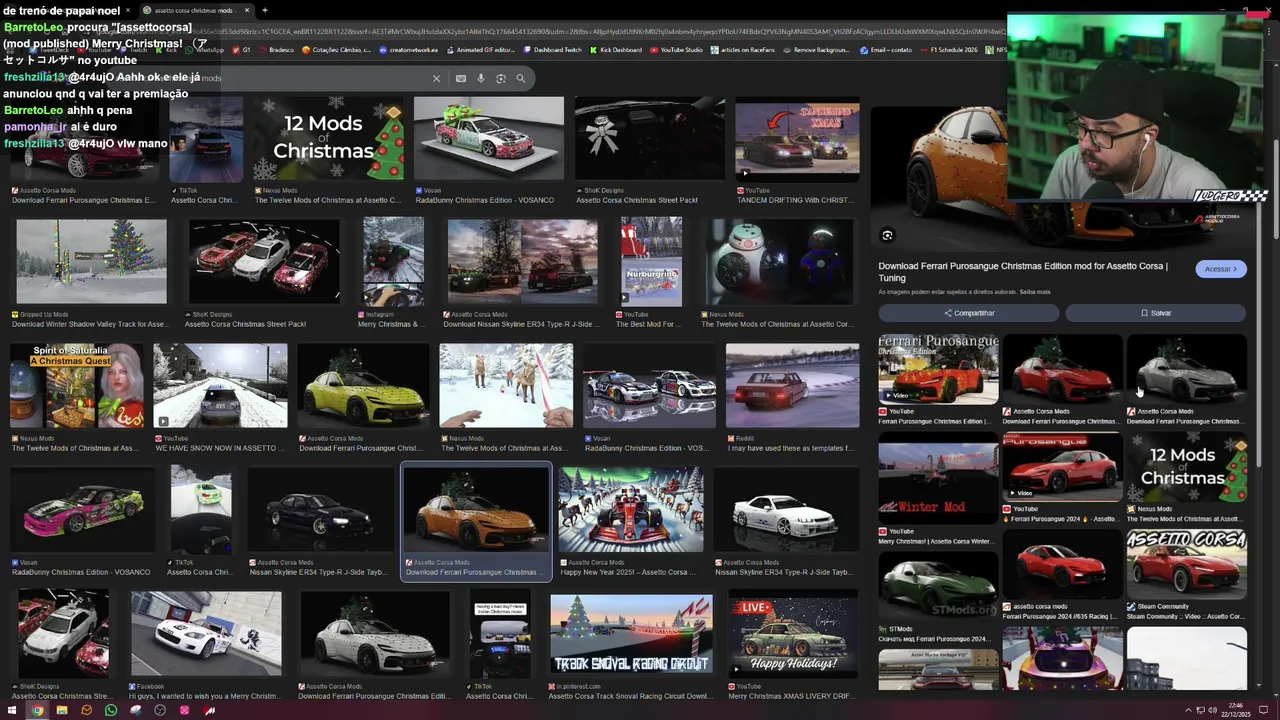Open the Cotações Câmbio bookmark

(x=337, y=50)
